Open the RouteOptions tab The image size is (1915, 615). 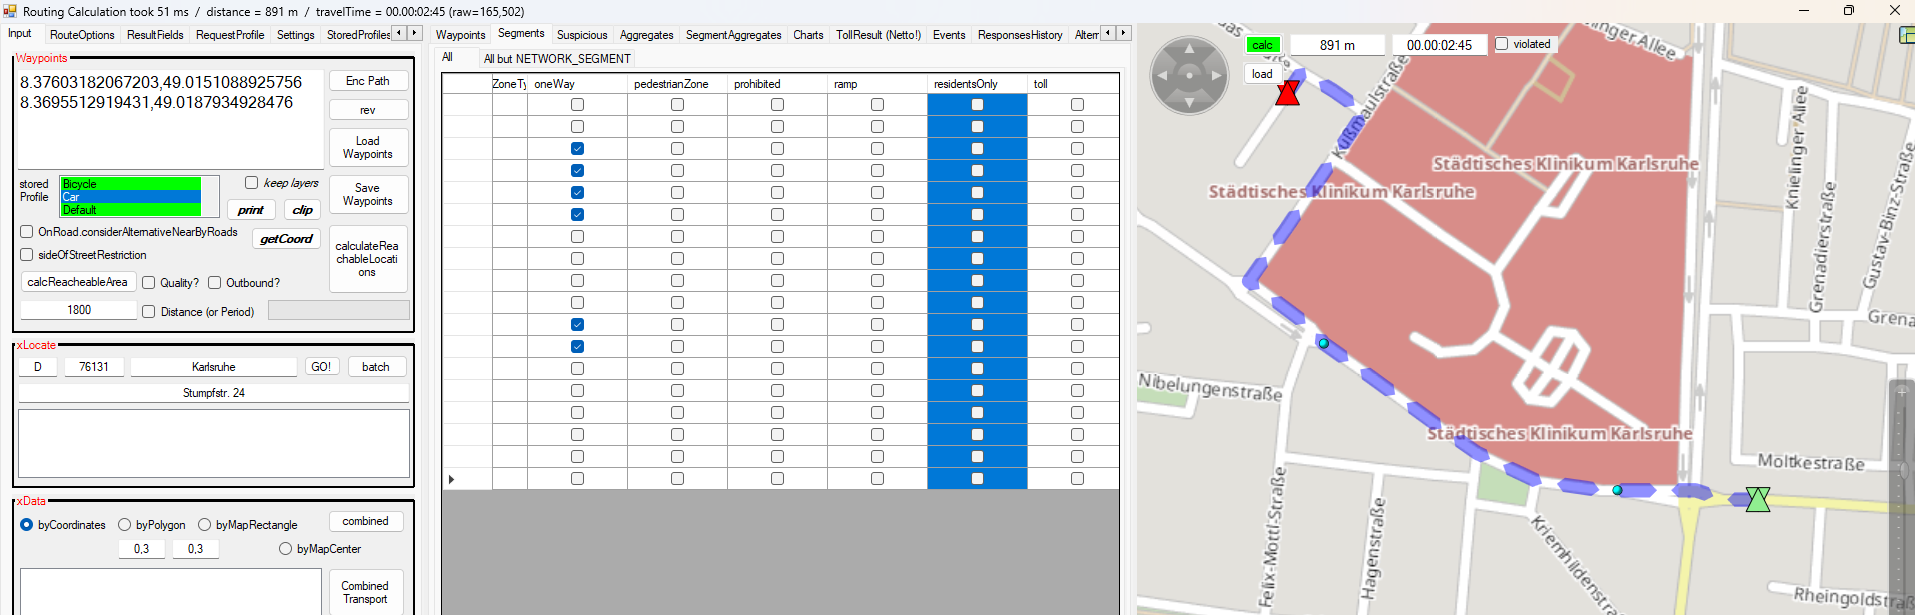(x=82, y=35)
